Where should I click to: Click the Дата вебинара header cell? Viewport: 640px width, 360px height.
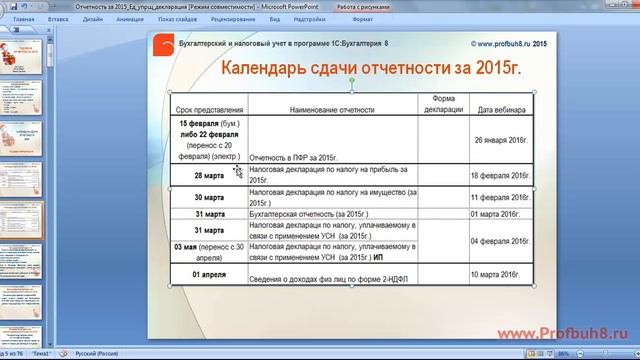pos(501,104)
